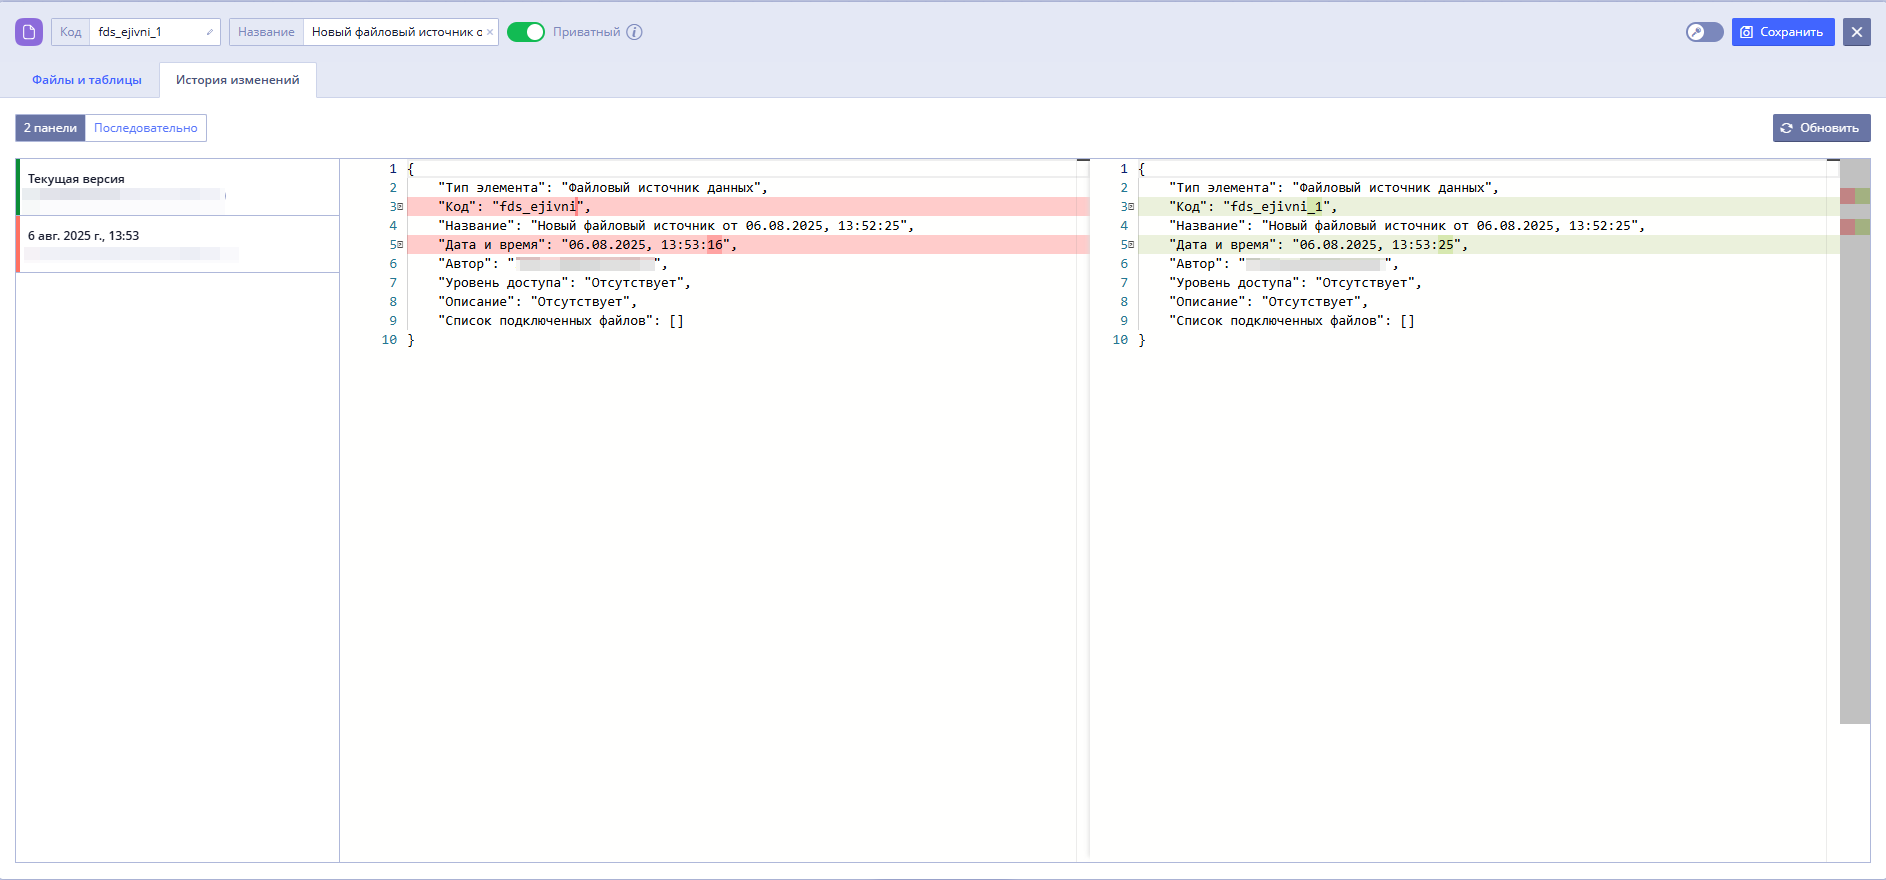Toggle the key access switch
Screen dimensions: 1886x880
point(1705,32)
